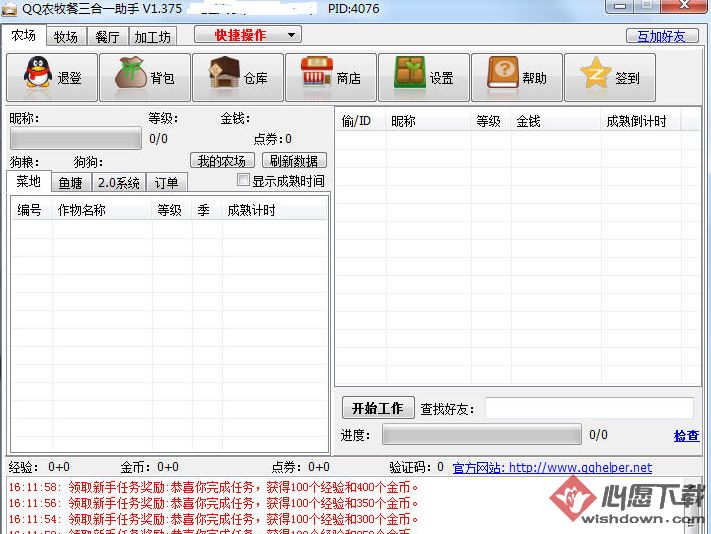Select the 订单 sub-tab
The image size is (711, 534).
166,183
